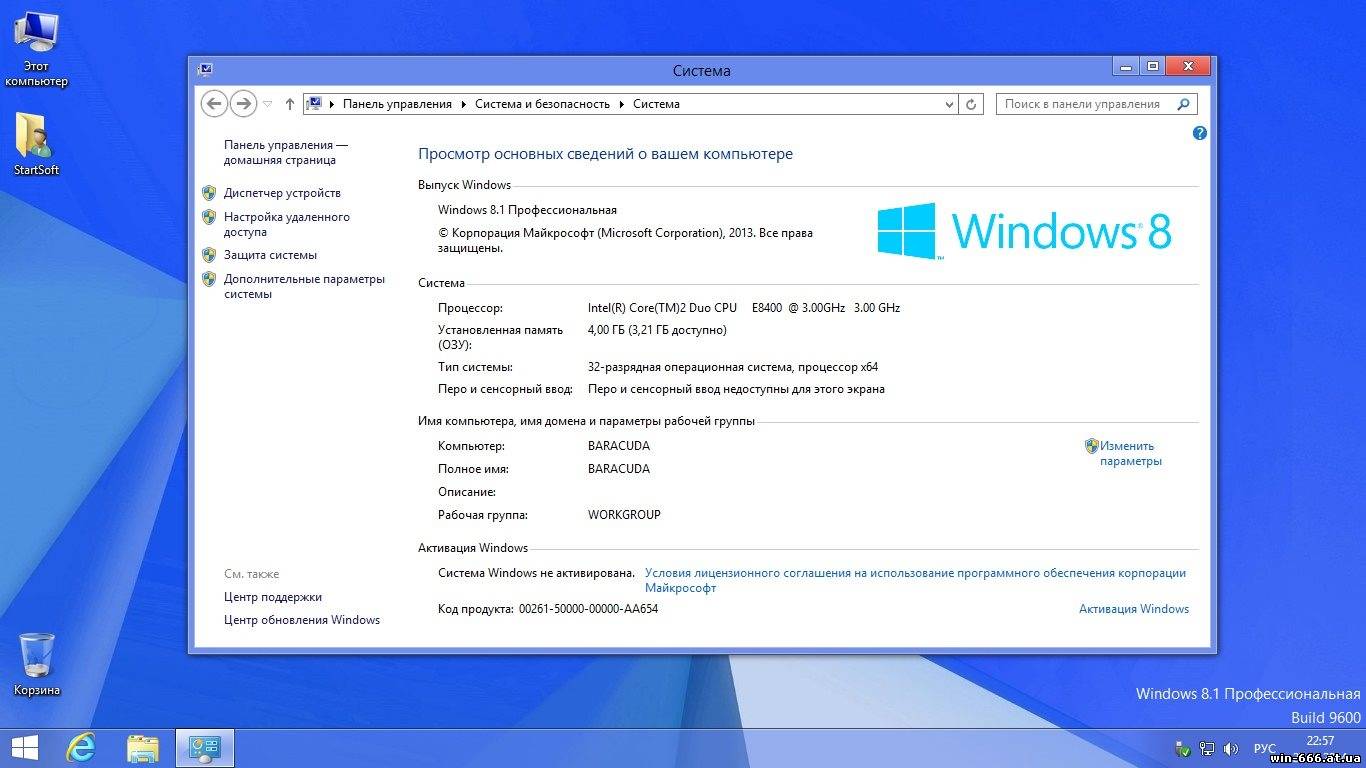The width and height of the screenshot is (1366, 768).
Task: Click the system menu icon in title bar
Action: (205, 70)
